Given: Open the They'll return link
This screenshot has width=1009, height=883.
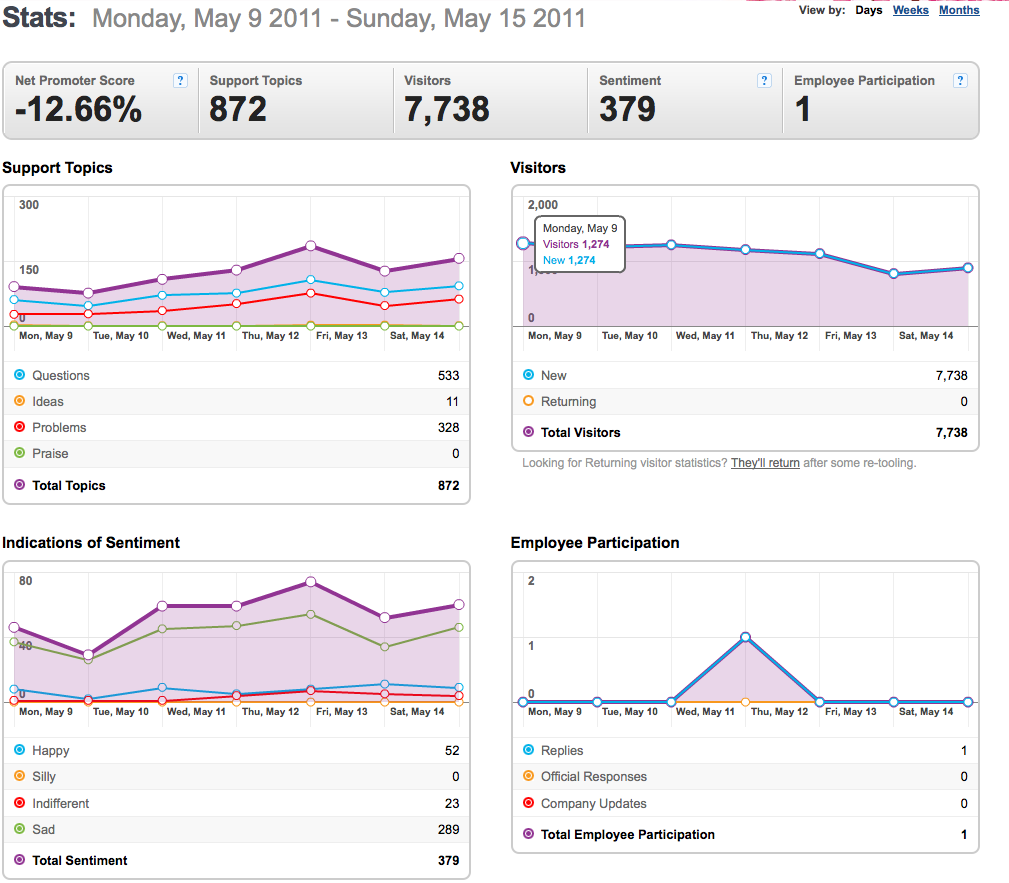Looking at the screenshot, I should point(765,463).
